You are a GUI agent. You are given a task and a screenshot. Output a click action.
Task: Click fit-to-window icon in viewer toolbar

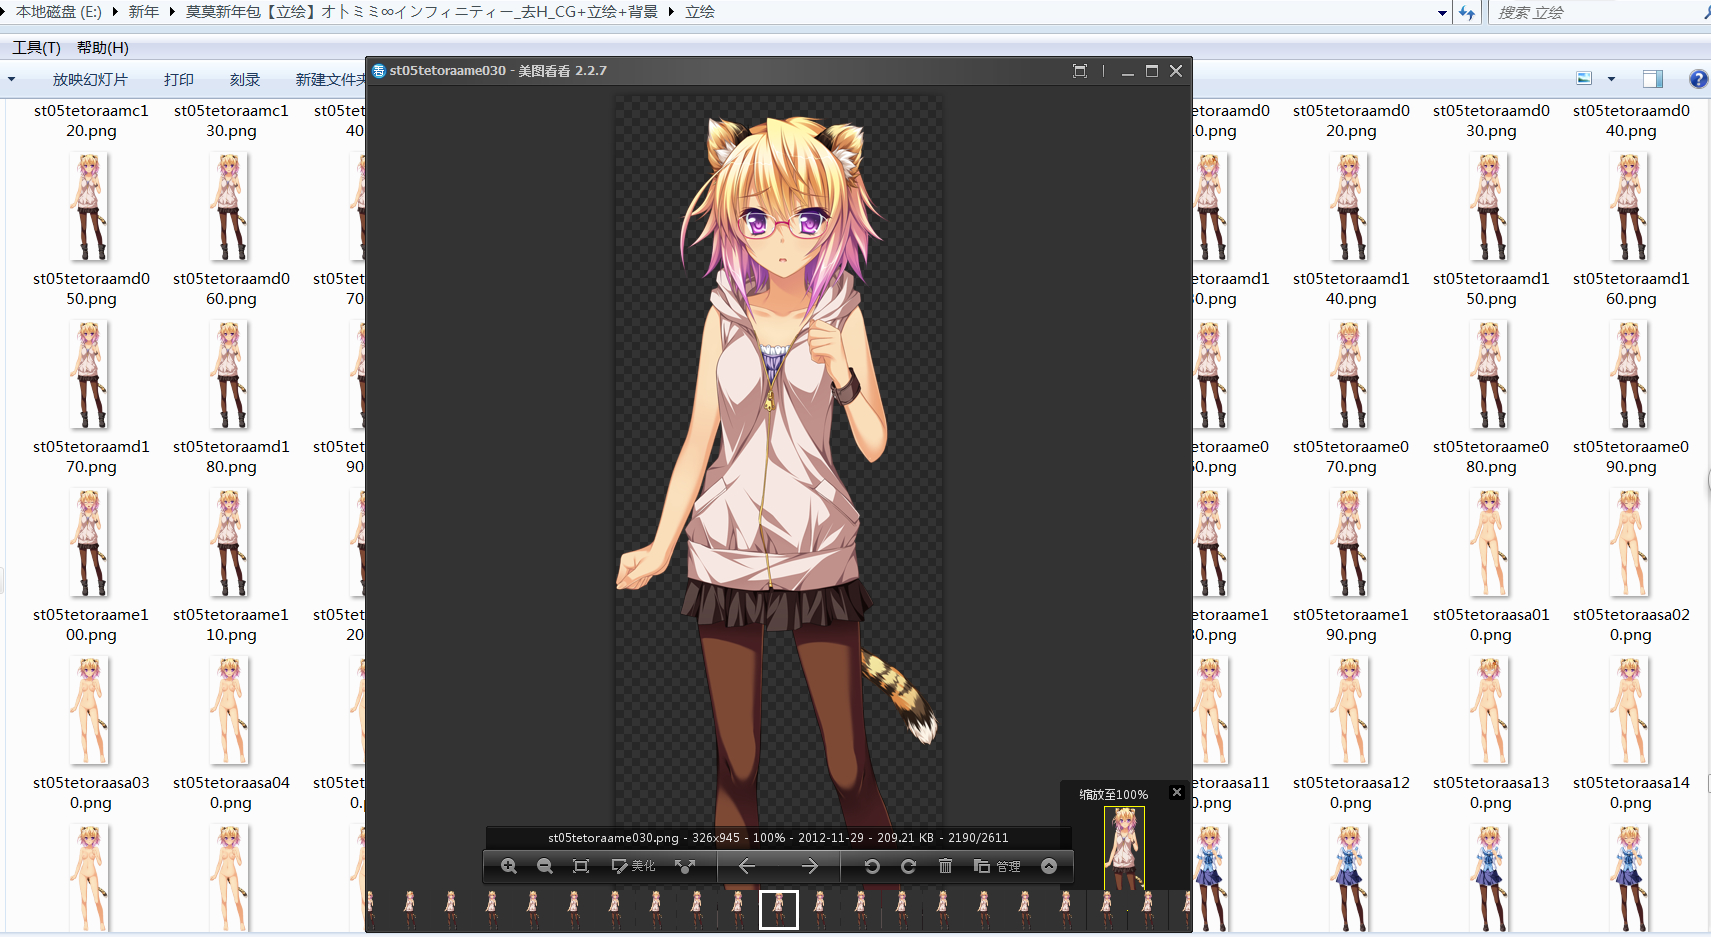pos(581,866)
